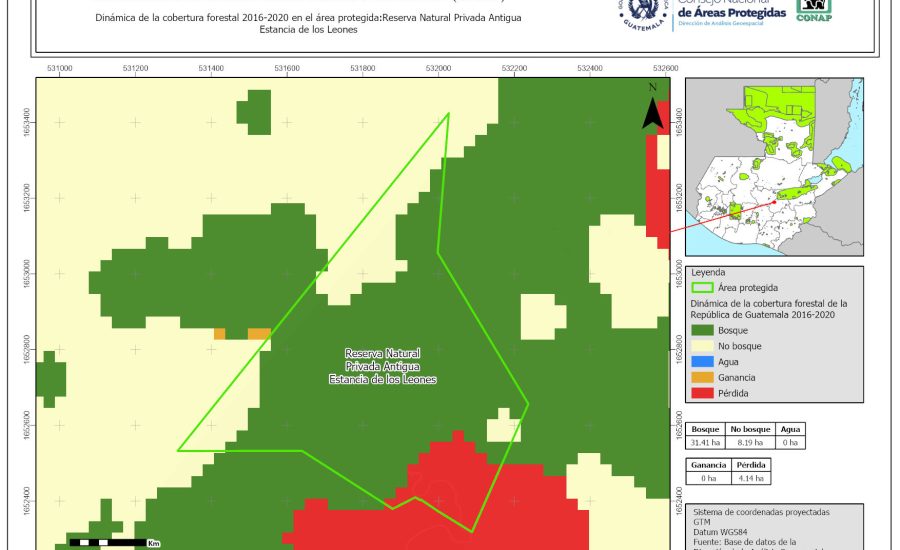Click the Reserva Natural Privada Antigua map label

click(x=382, y=367)
